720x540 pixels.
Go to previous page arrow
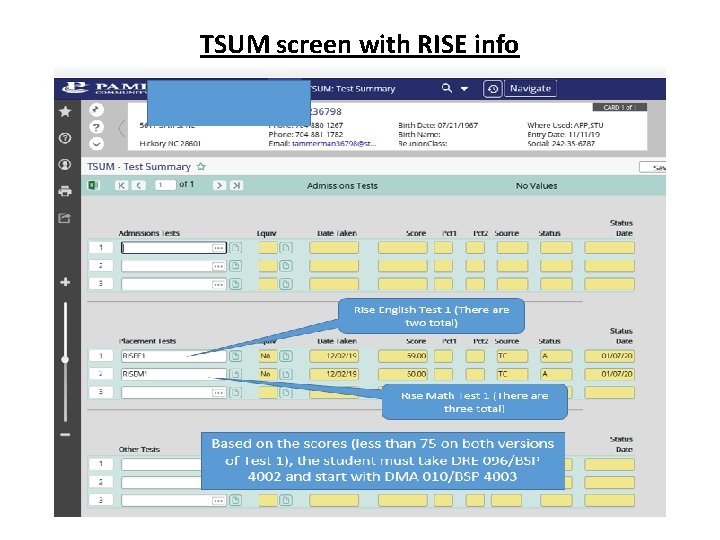[x=138, y=185]
